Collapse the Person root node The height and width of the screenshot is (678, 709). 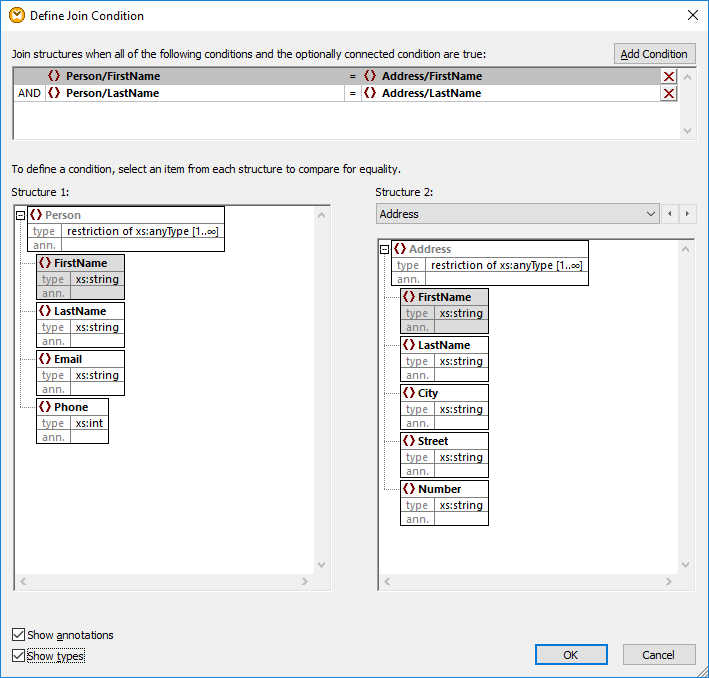(21, 215)
